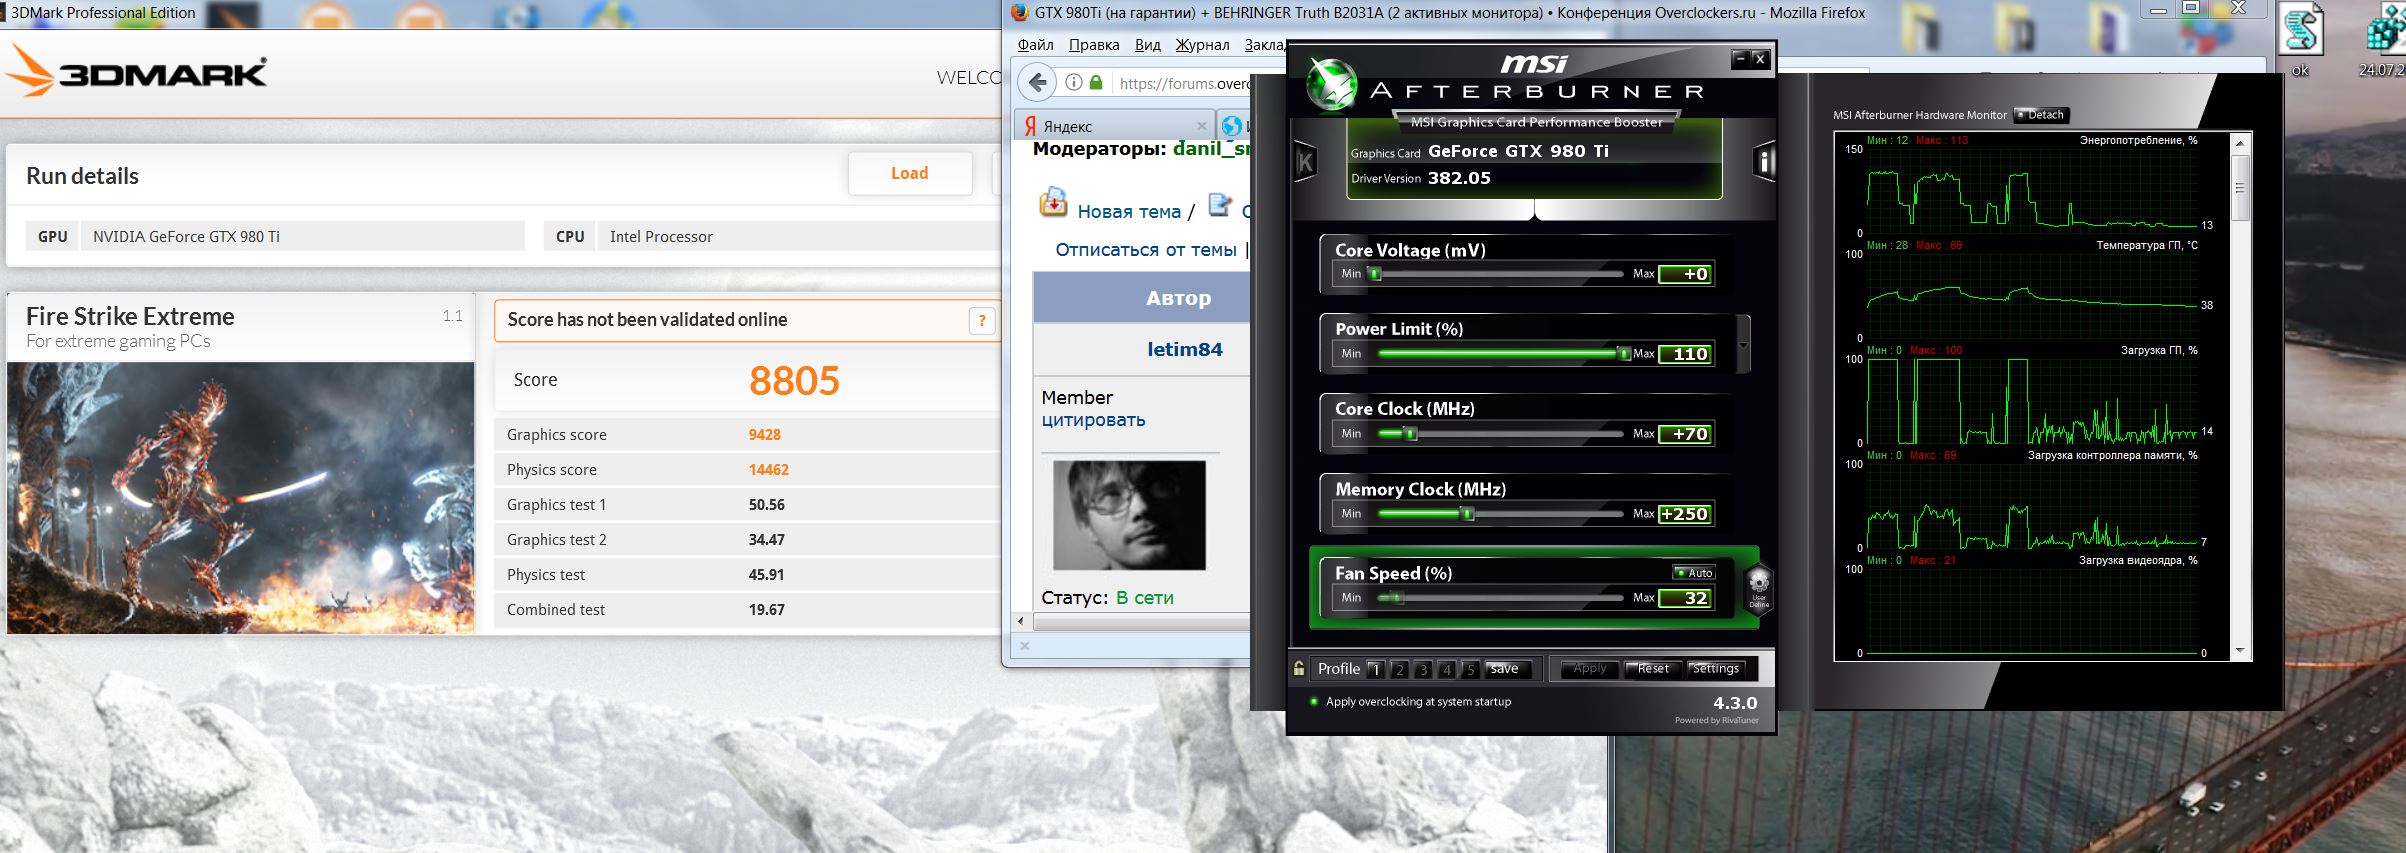Click the Firefox address bar URL

1185,83
